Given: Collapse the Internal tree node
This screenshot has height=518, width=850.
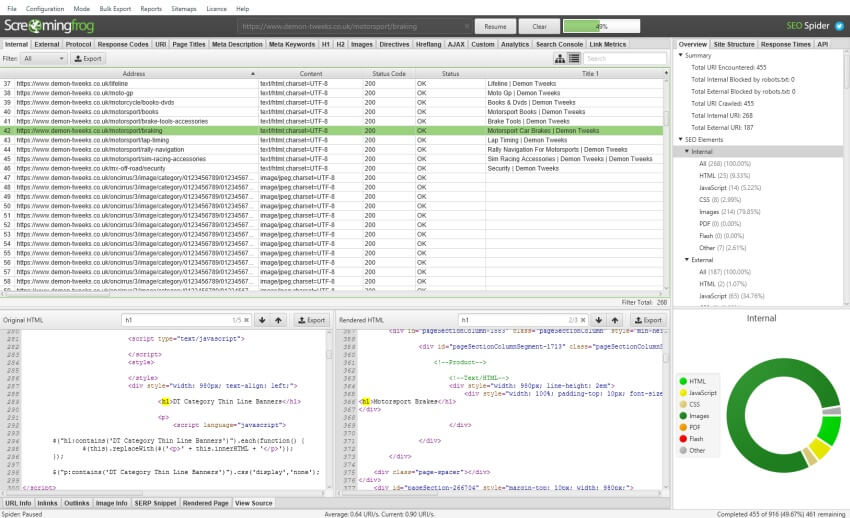Looking at the screenshot, I should tap(687, 152).
